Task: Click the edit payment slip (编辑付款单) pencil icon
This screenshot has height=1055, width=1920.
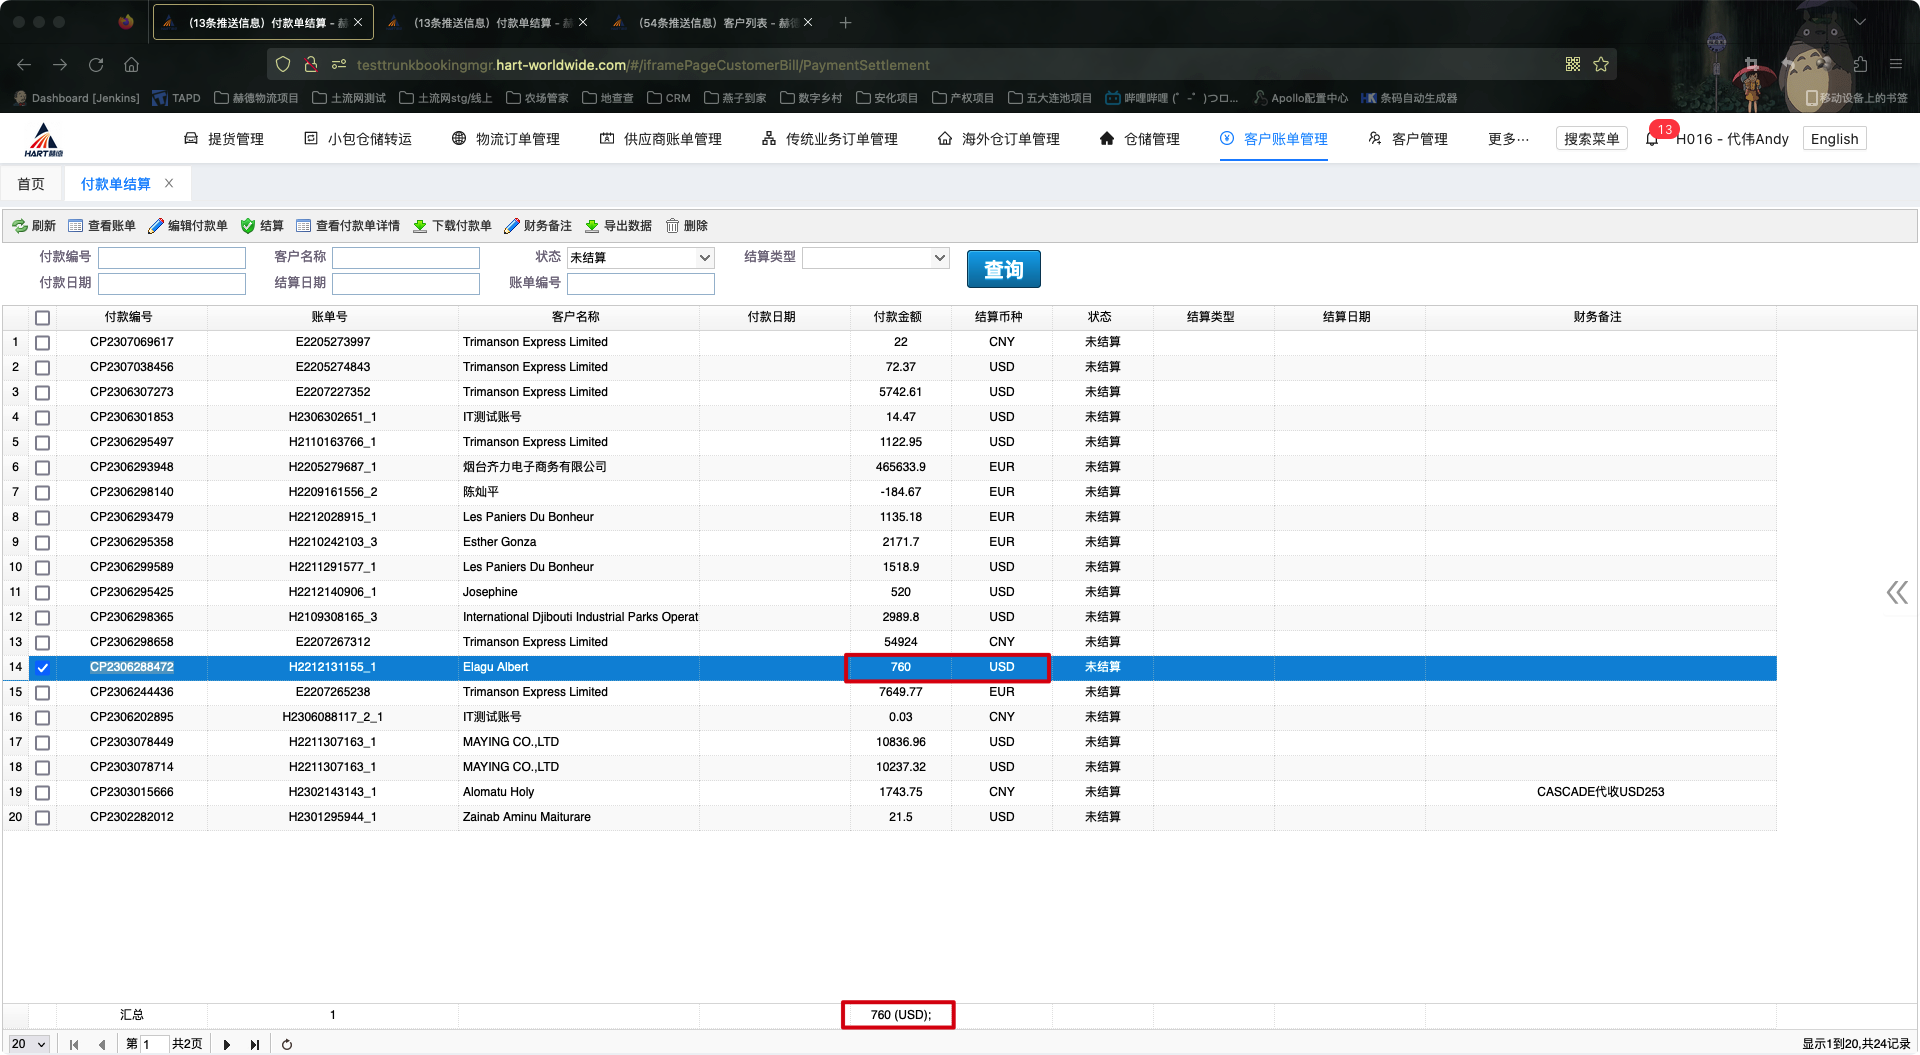Action: pyautogui.click(x=156, y=226)
